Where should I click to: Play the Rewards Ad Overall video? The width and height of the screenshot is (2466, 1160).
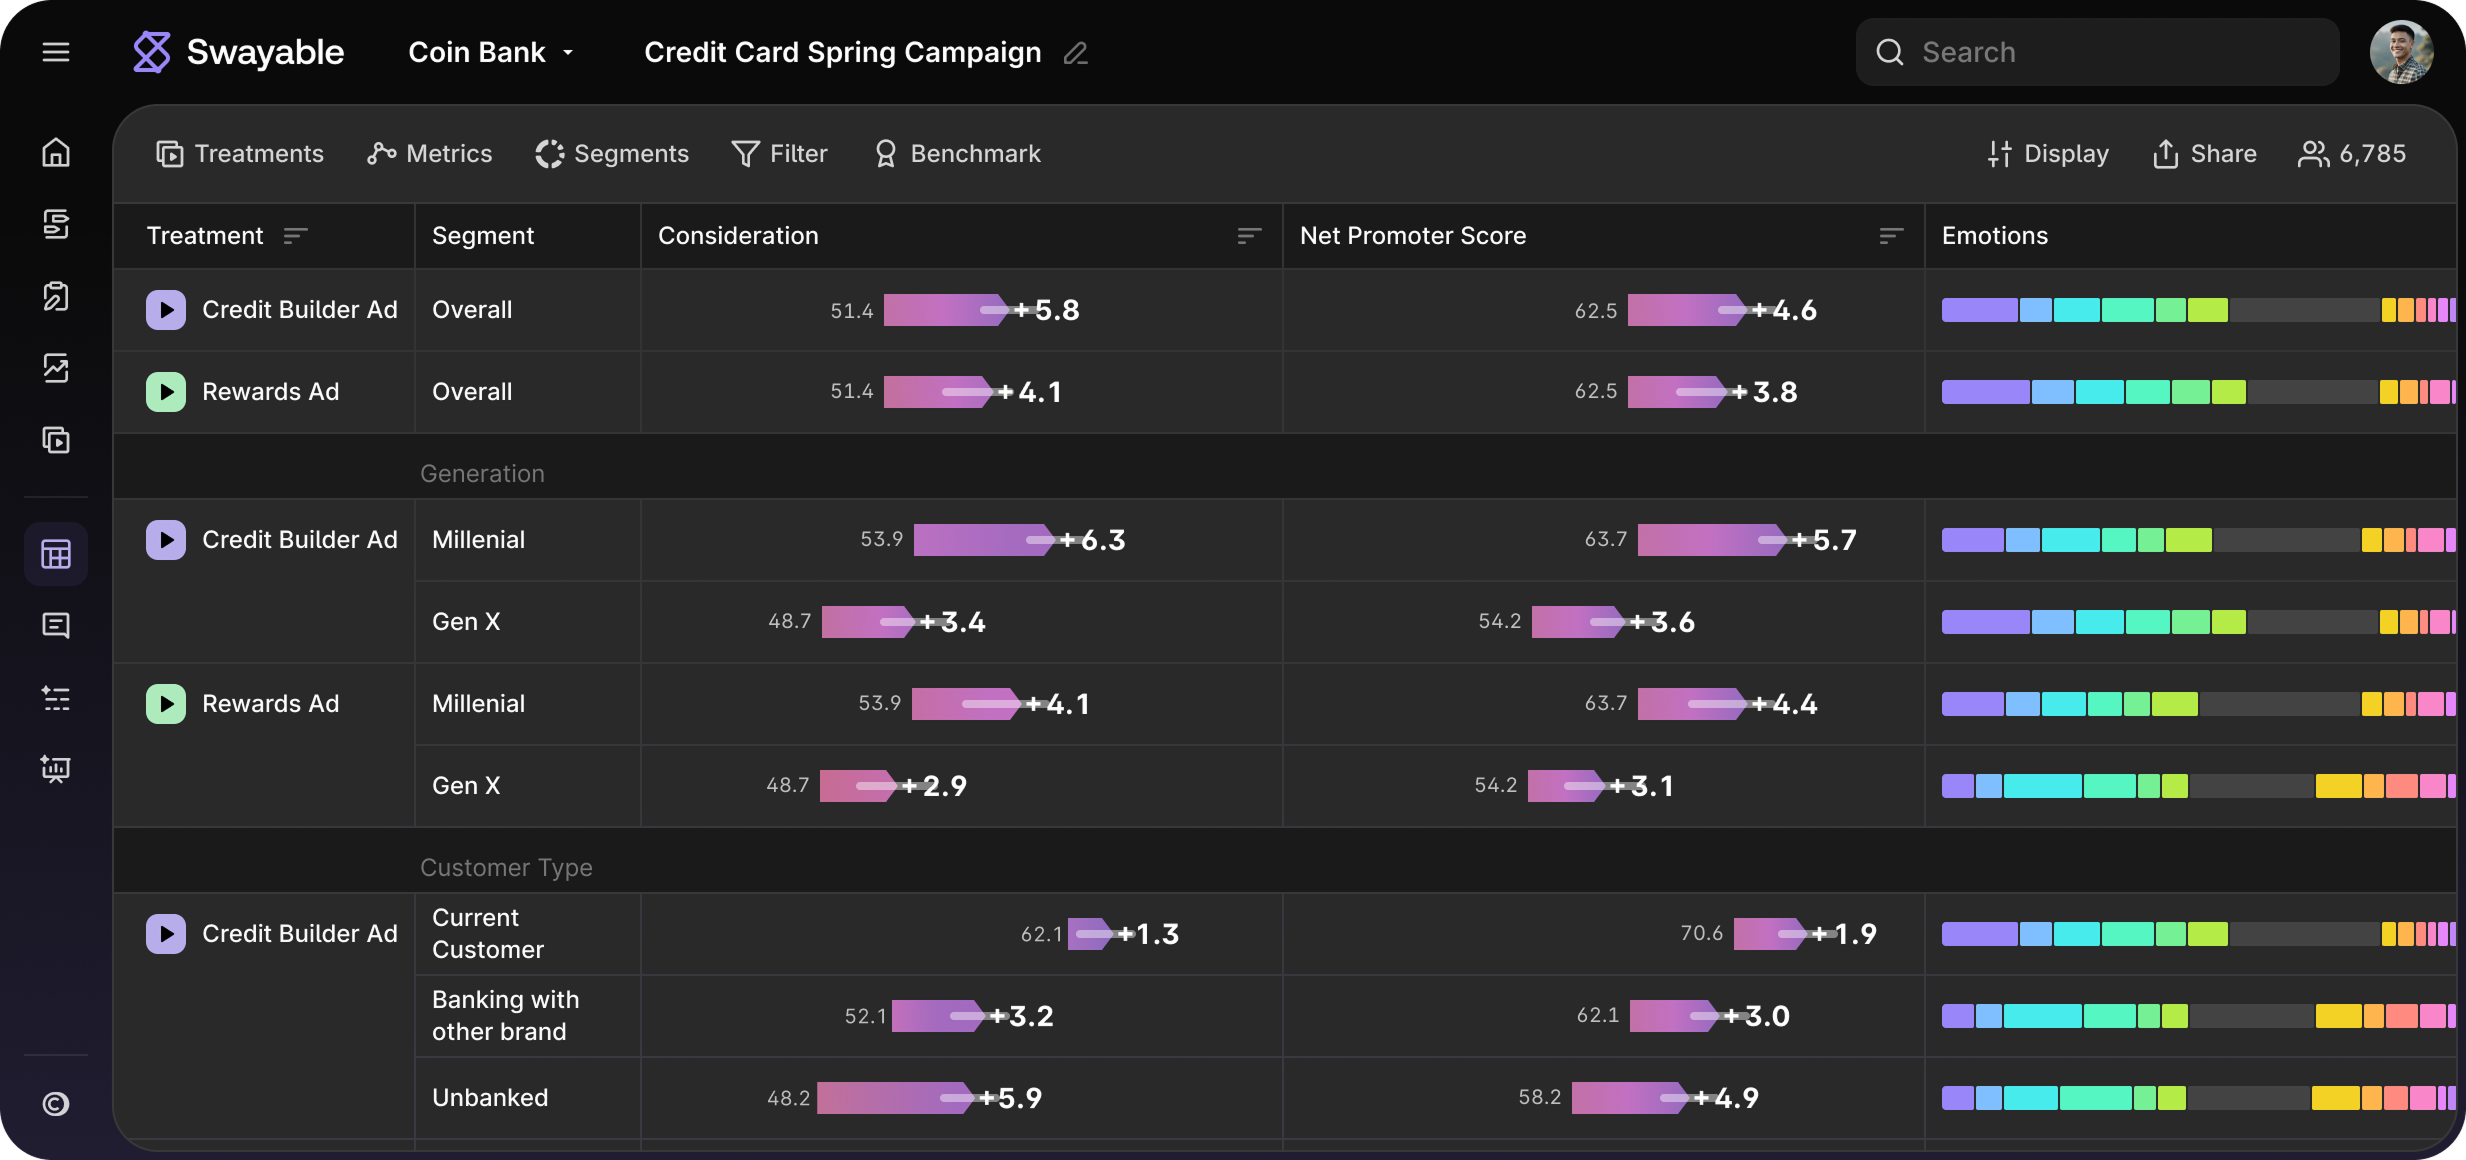pyautogui.click(x=166, y=392)
